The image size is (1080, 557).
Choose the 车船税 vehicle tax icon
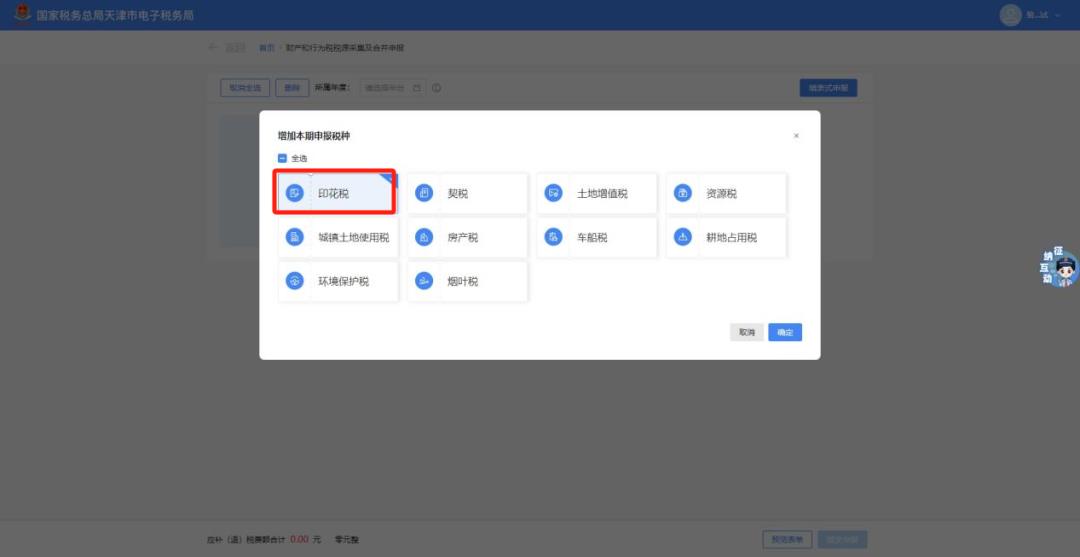[553, 237]
